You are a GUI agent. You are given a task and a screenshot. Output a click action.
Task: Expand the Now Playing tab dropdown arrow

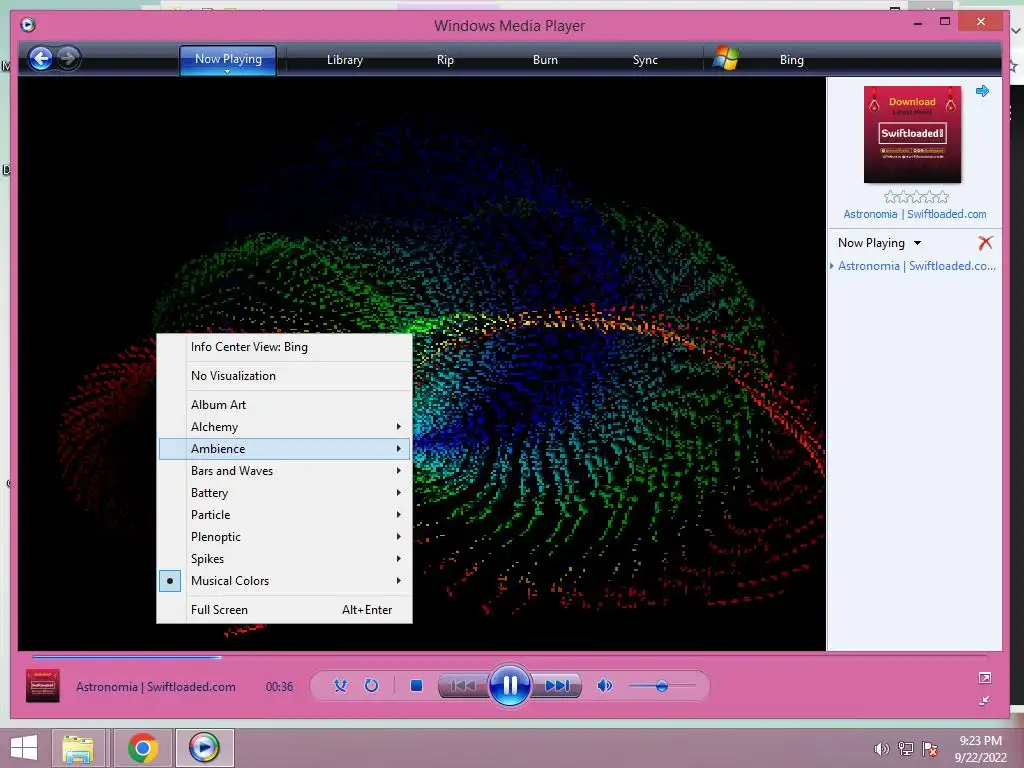click(227, 71)
